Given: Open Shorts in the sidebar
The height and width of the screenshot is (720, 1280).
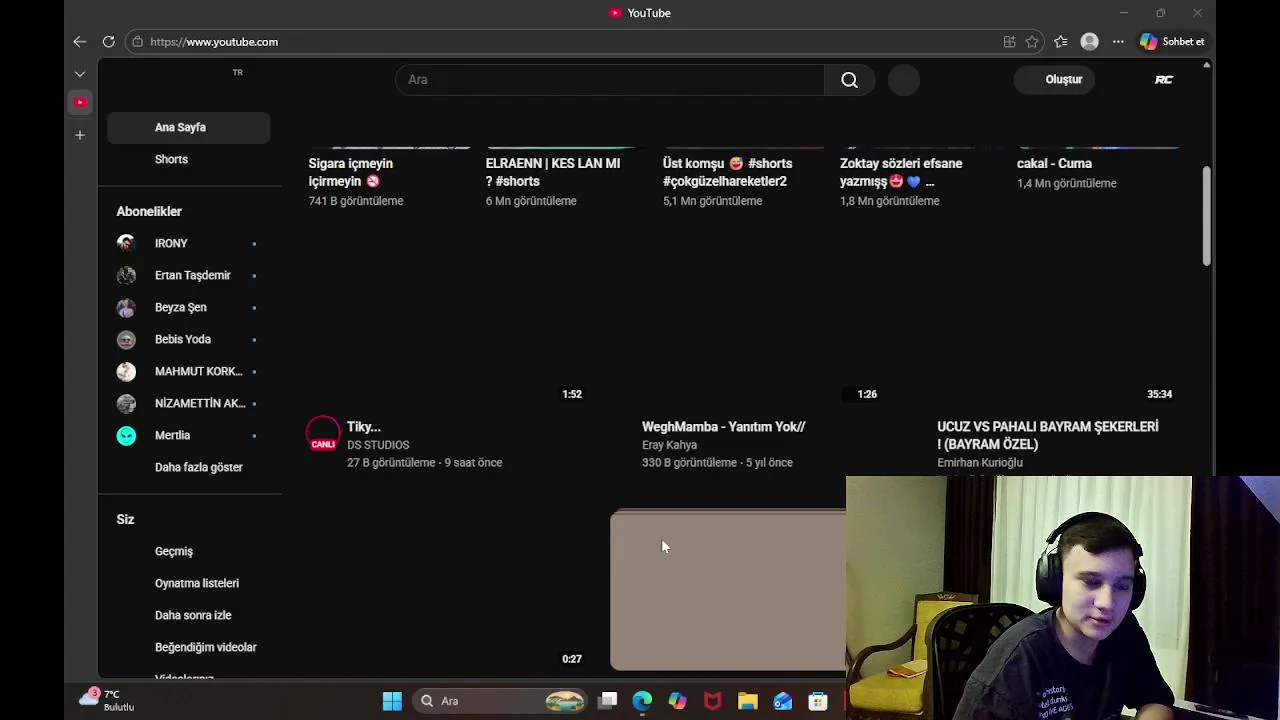Looking at the screenshot, I should (188, 159).
